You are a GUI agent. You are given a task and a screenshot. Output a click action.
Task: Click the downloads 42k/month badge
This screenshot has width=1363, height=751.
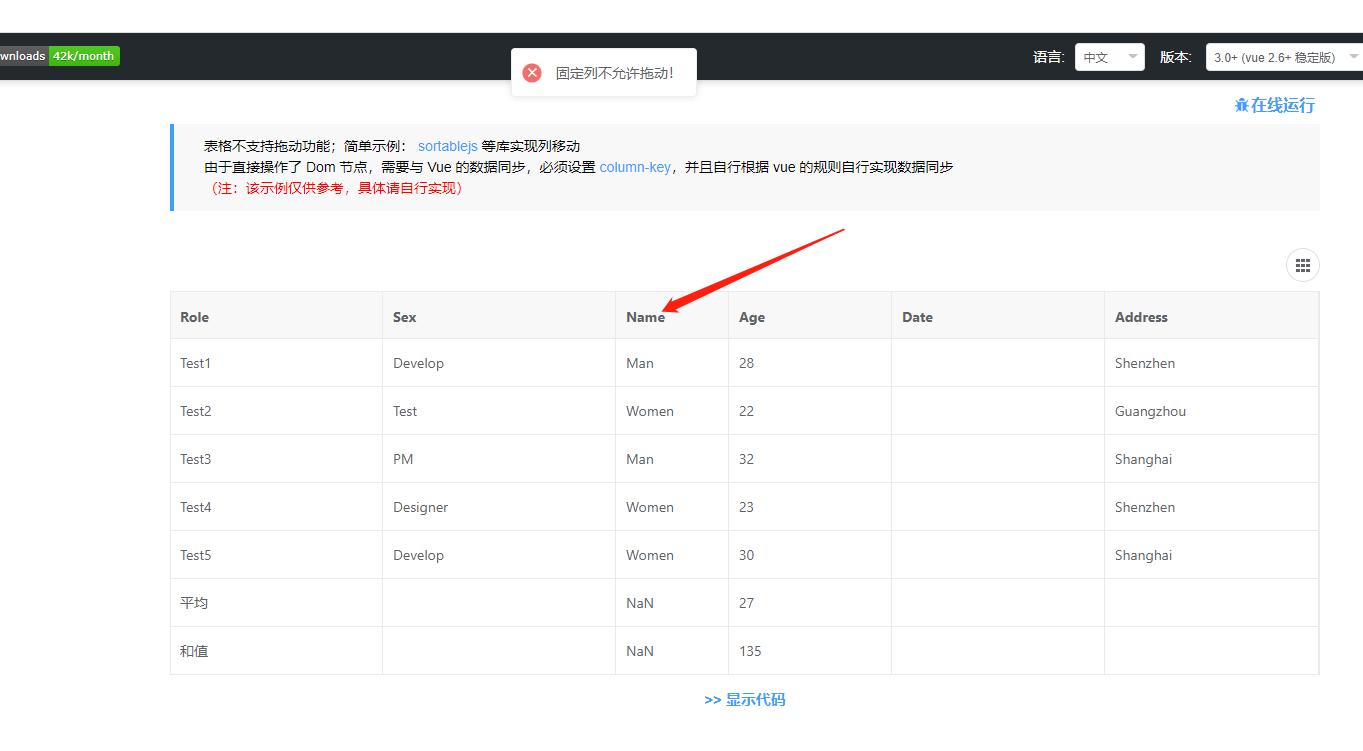(x=59, y=56)
